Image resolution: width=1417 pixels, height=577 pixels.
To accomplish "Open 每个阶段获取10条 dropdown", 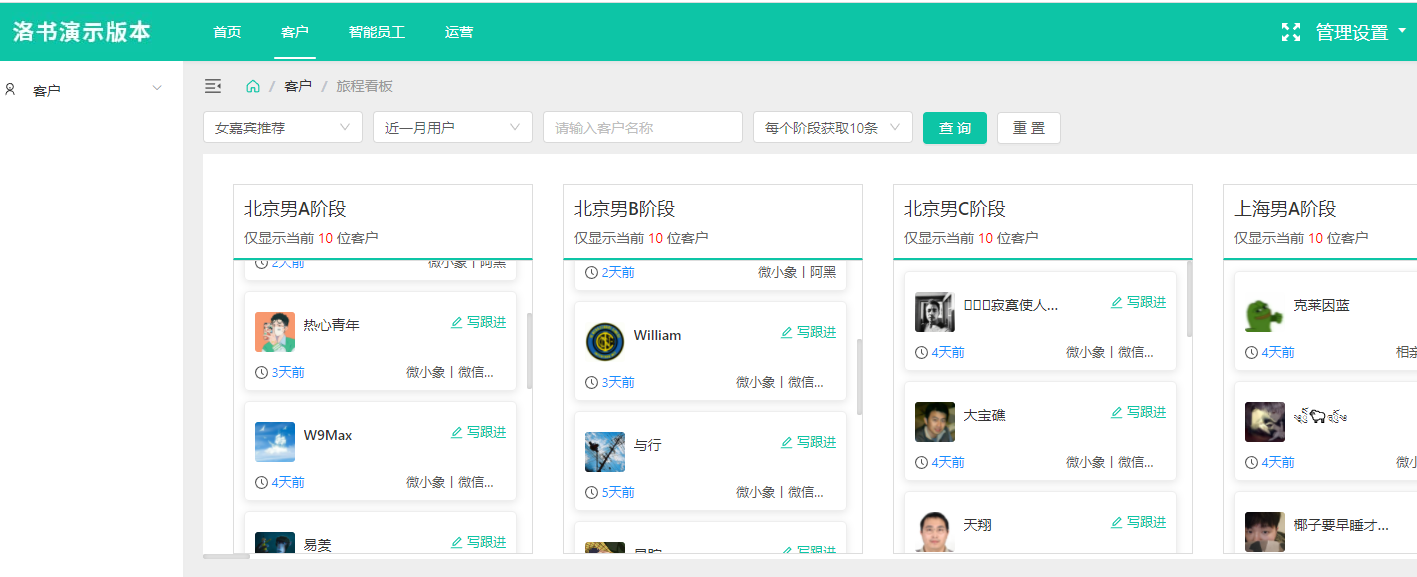I will coord(833,127).
